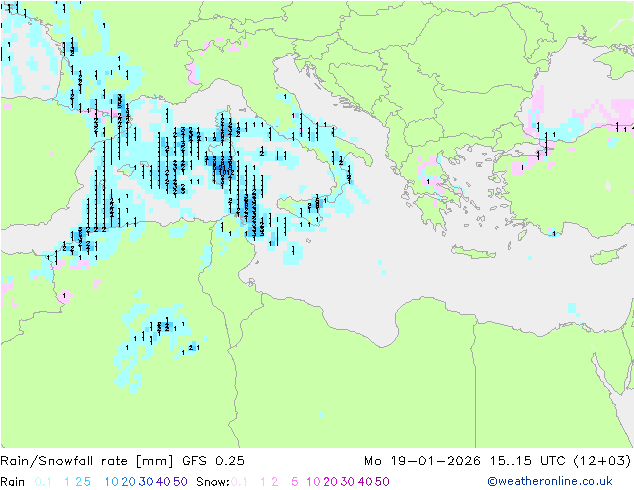Click the Snow legend label
Screen dimensions: 634x490
click(x=211, y=481)
